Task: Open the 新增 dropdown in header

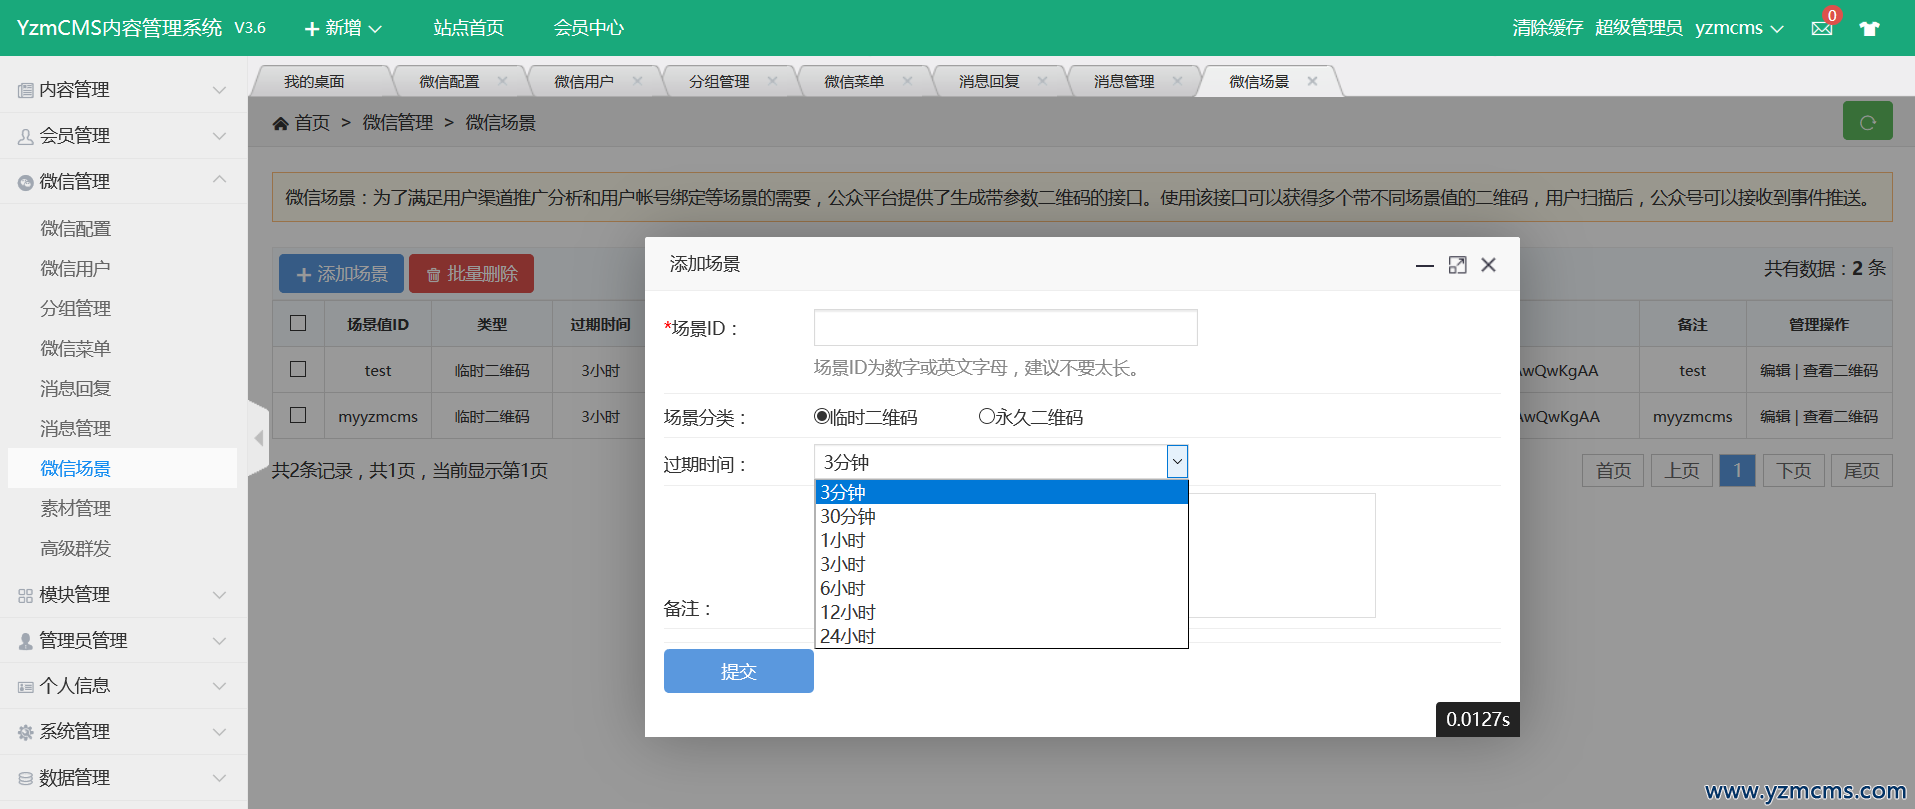Action: click(x=343, y=28)
